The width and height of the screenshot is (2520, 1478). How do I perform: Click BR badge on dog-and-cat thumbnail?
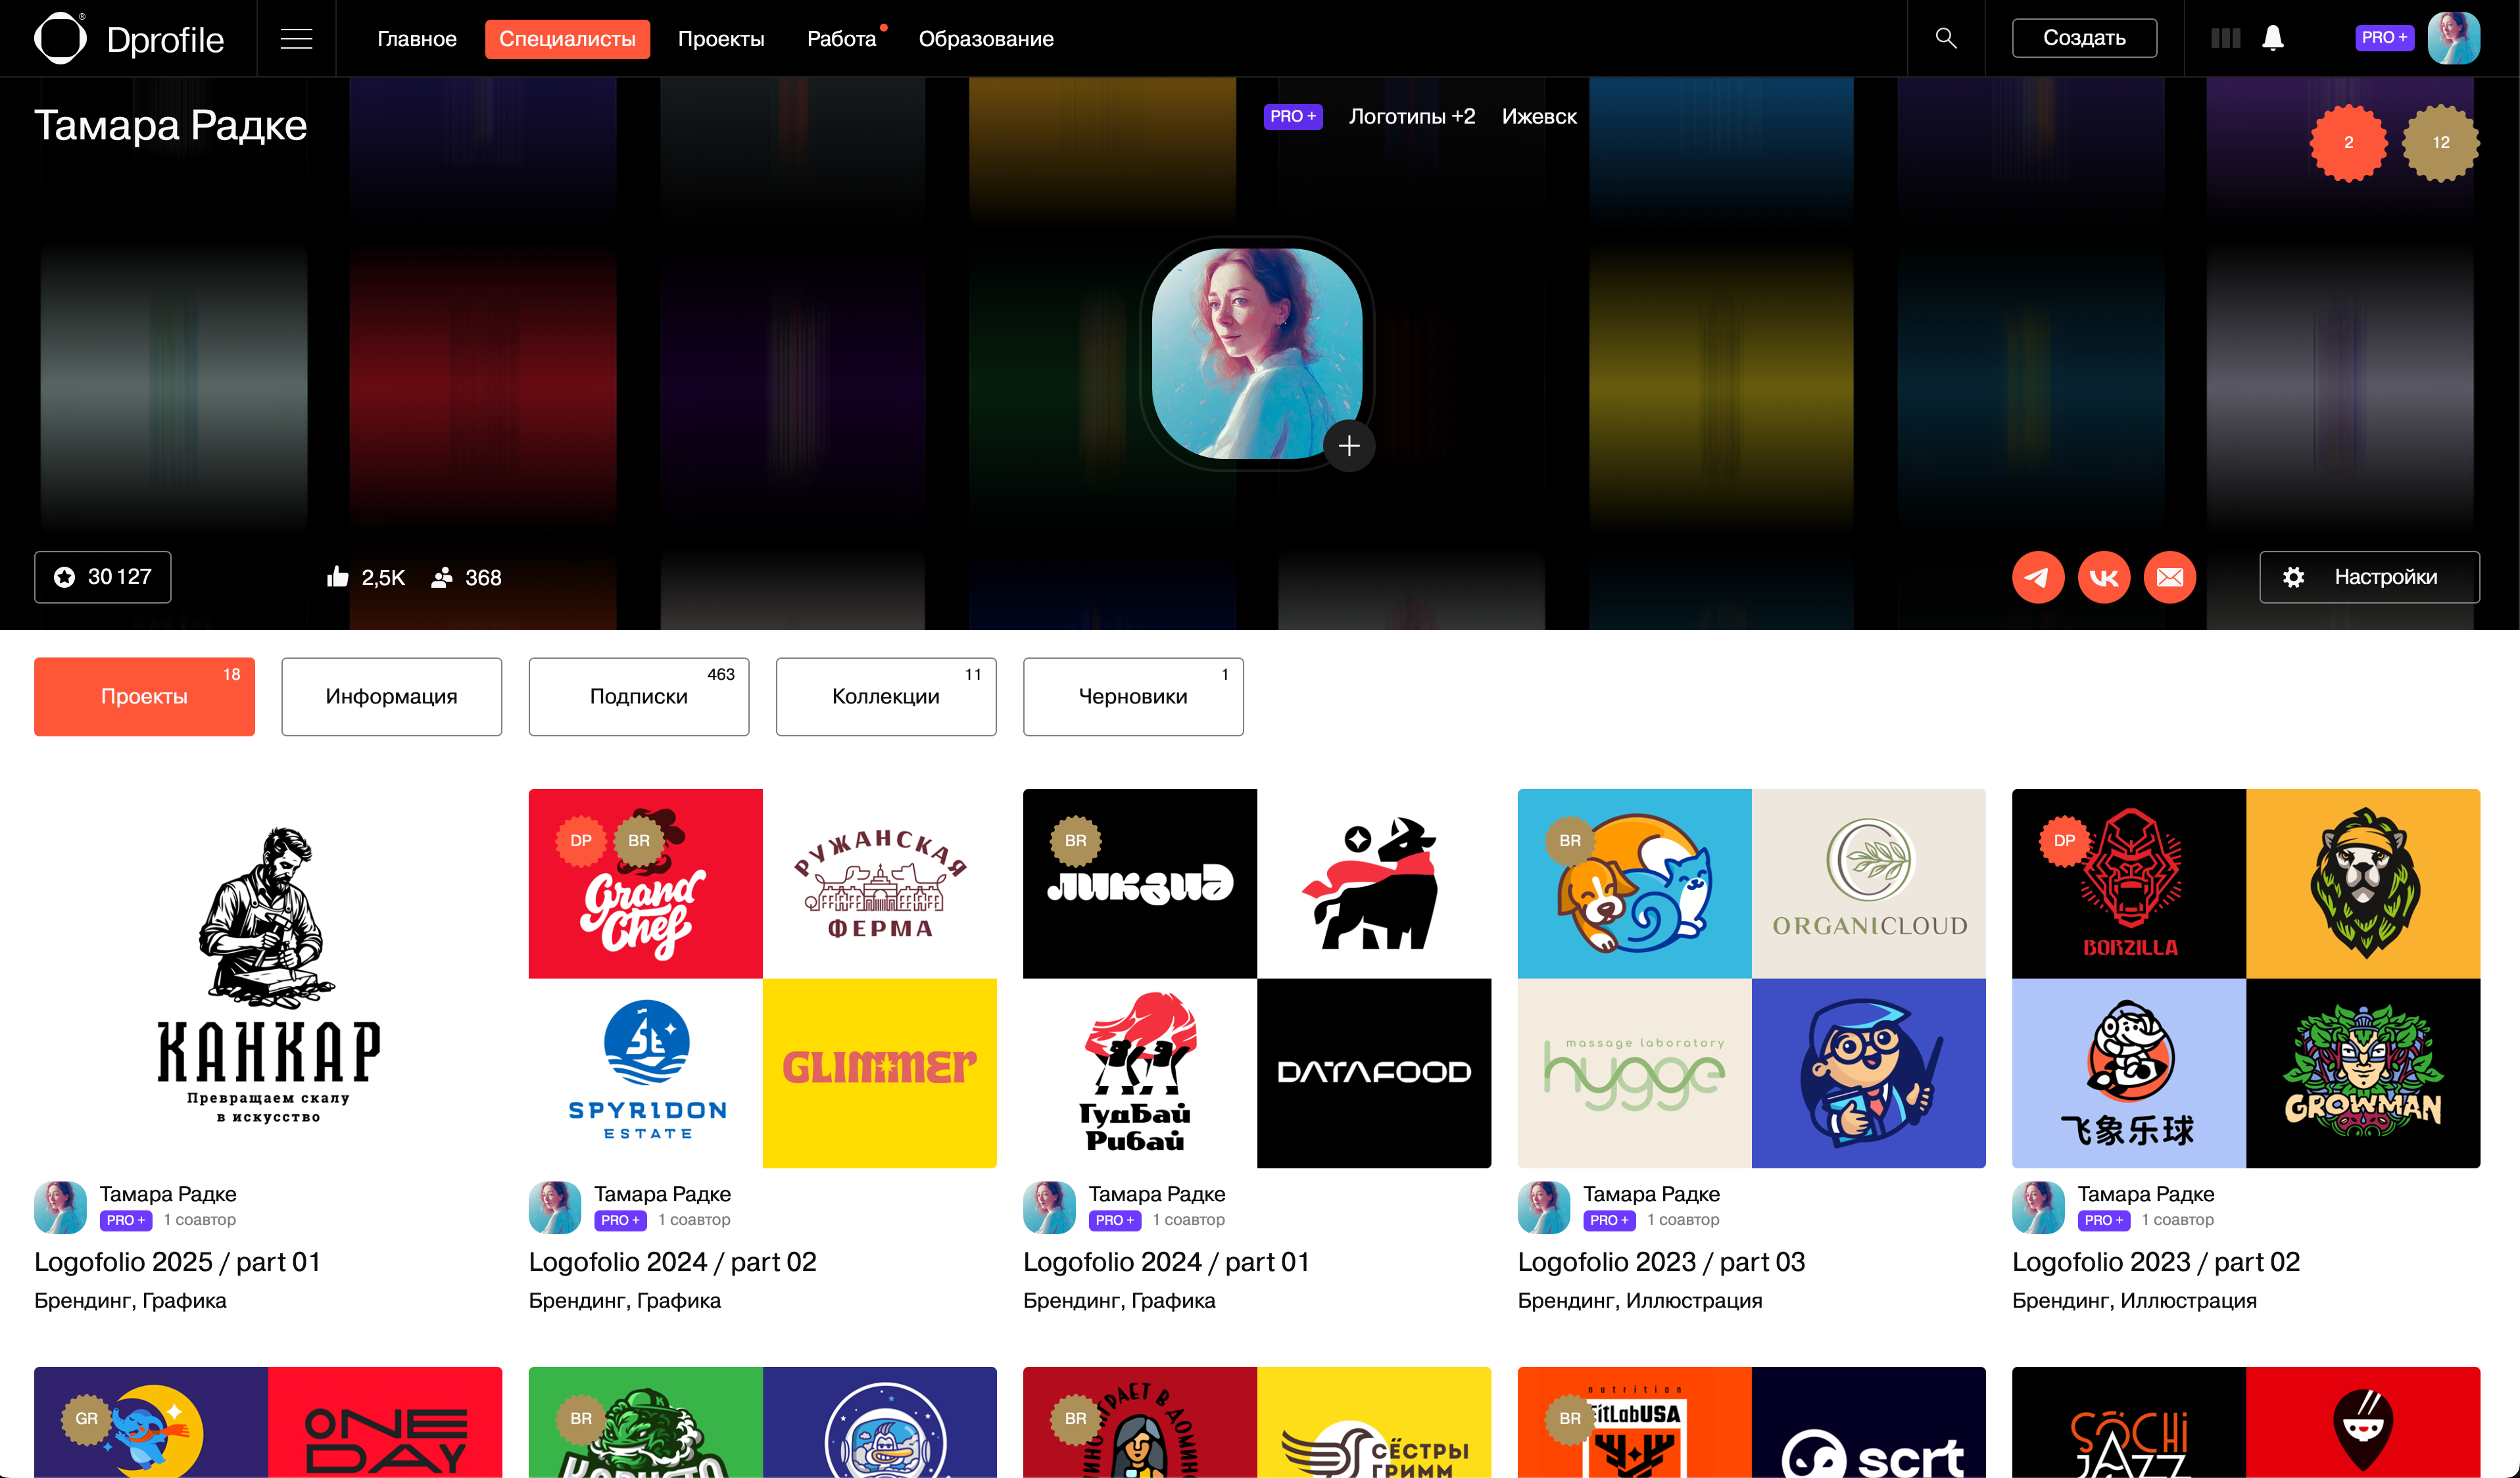point(1570,841)
